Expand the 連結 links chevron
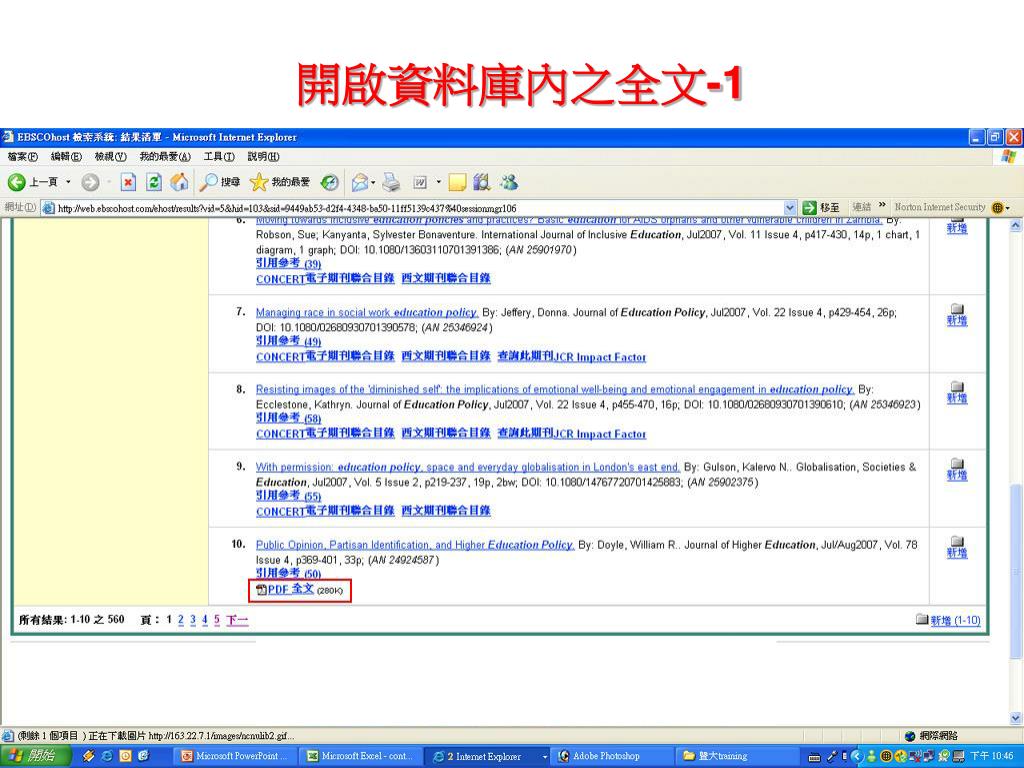This screenshot has width=1024, height=768. tap(882, 206)
